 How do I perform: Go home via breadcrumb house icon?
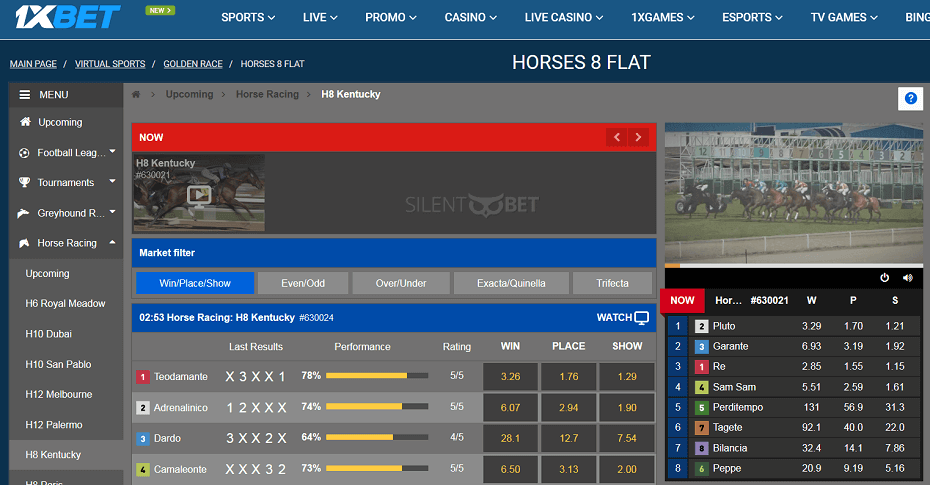pos(136,94)
